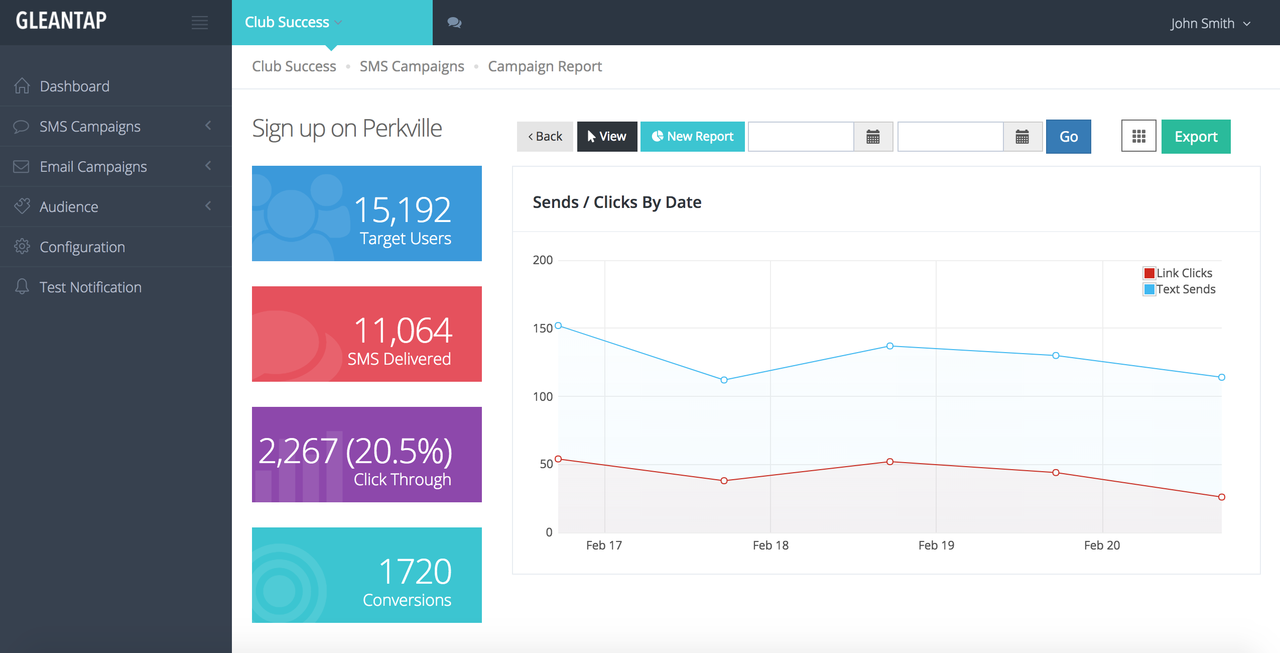This screenshot has width=1280, height=653.
Task: Switch to grid view icon
Action: [x=1139, y=136]
